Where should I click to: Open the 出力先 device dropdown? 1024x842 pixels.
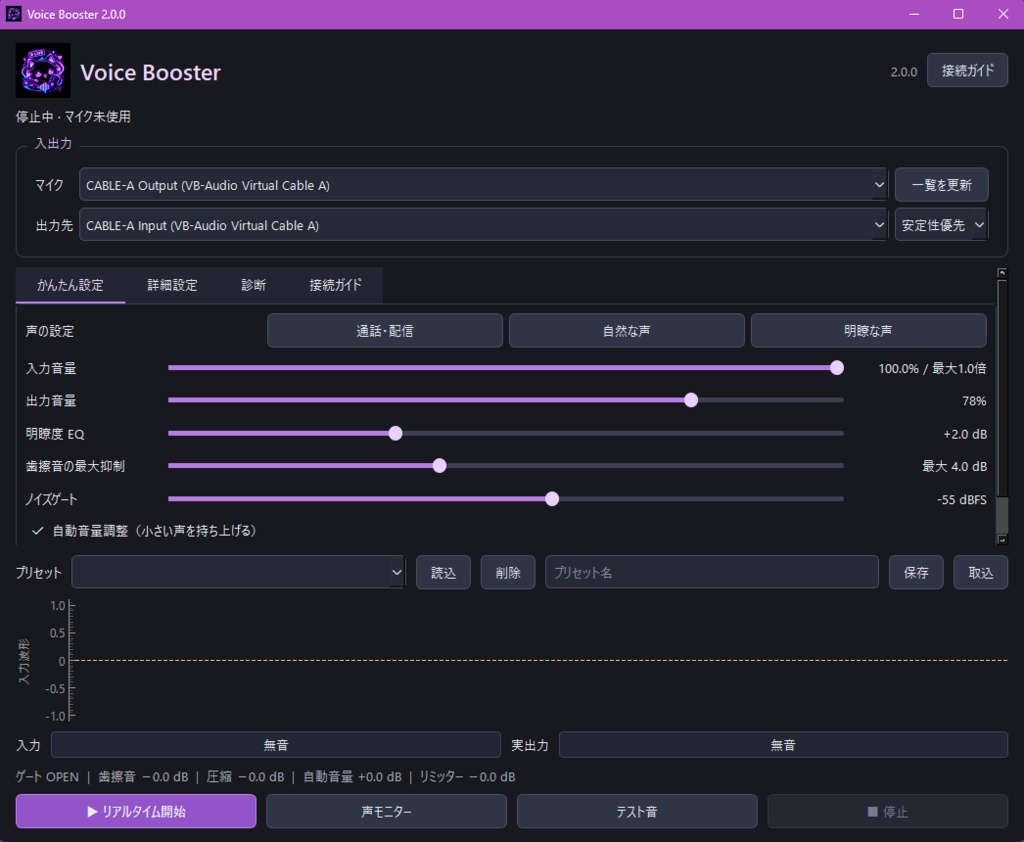[483, 225]
